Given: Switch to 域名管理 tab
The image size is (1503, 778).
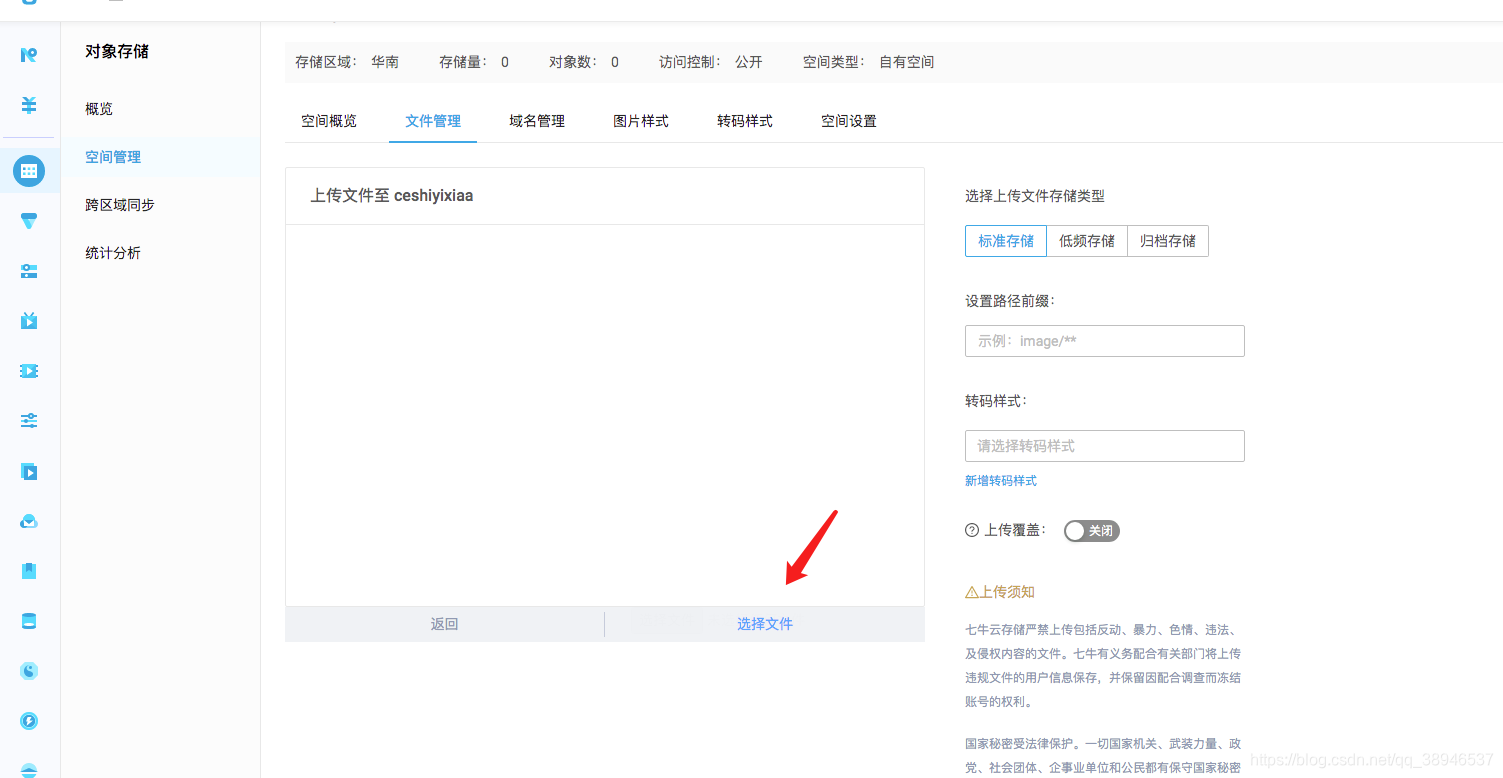Looking at the screenshot, I should (537, 121).
